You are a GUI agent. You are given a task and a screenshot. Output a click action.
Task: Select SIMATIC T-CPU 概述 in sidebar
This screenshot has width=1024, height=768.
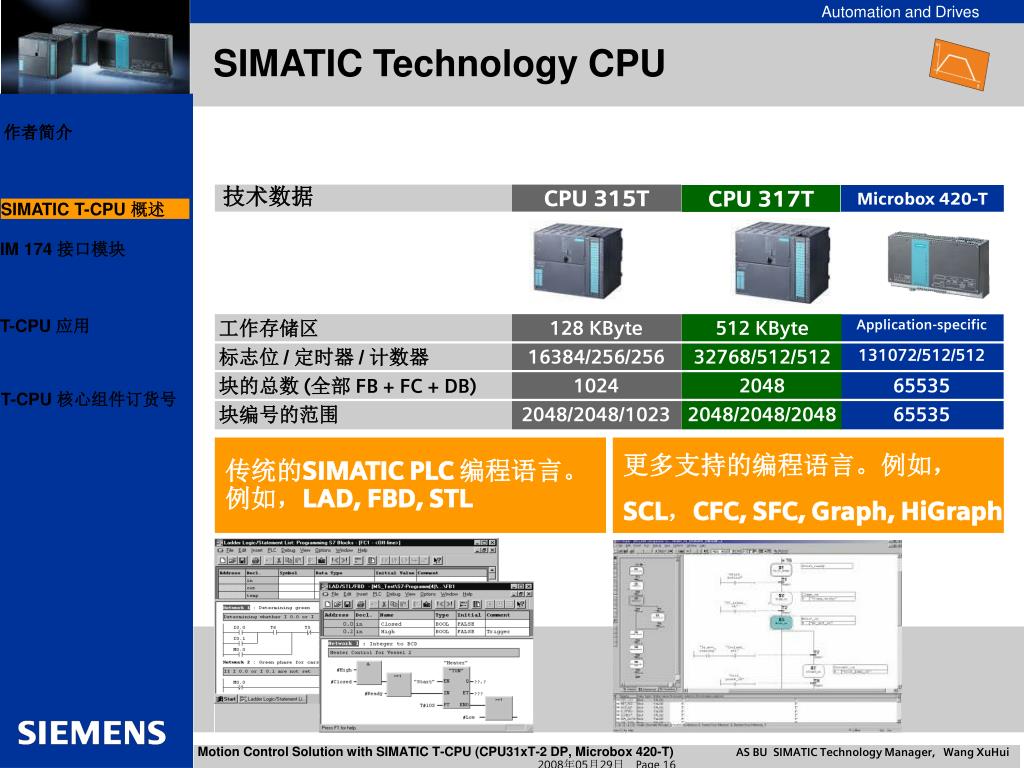point(95,209)
